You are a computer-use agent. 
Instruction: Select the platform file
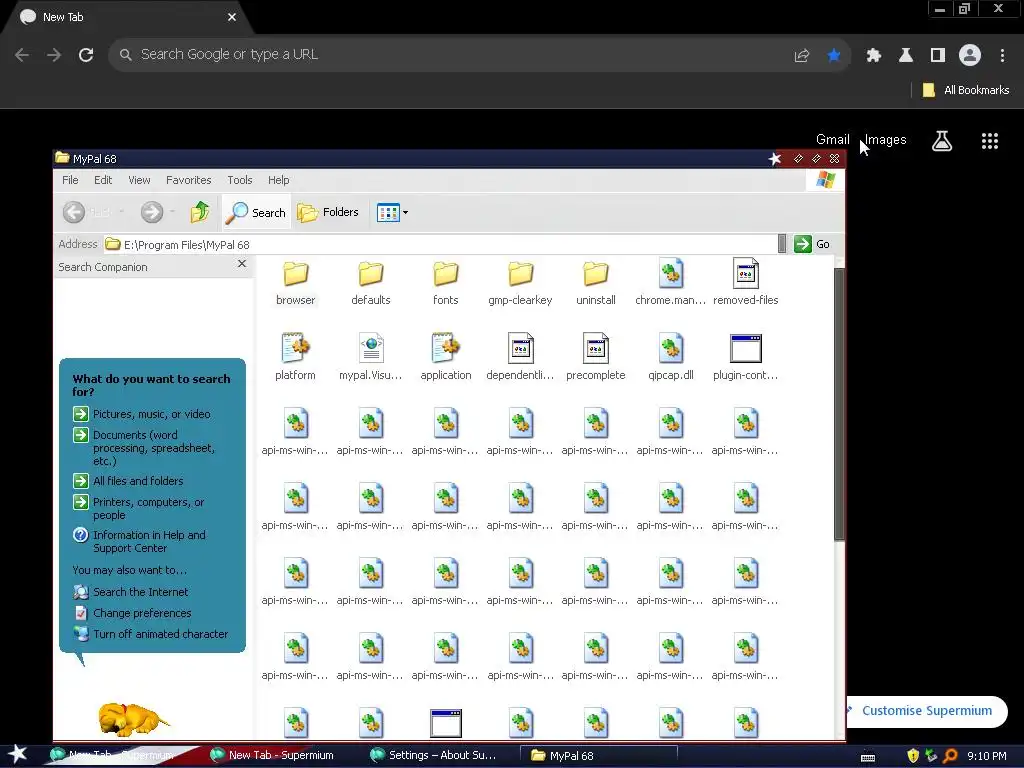[295, 358]
